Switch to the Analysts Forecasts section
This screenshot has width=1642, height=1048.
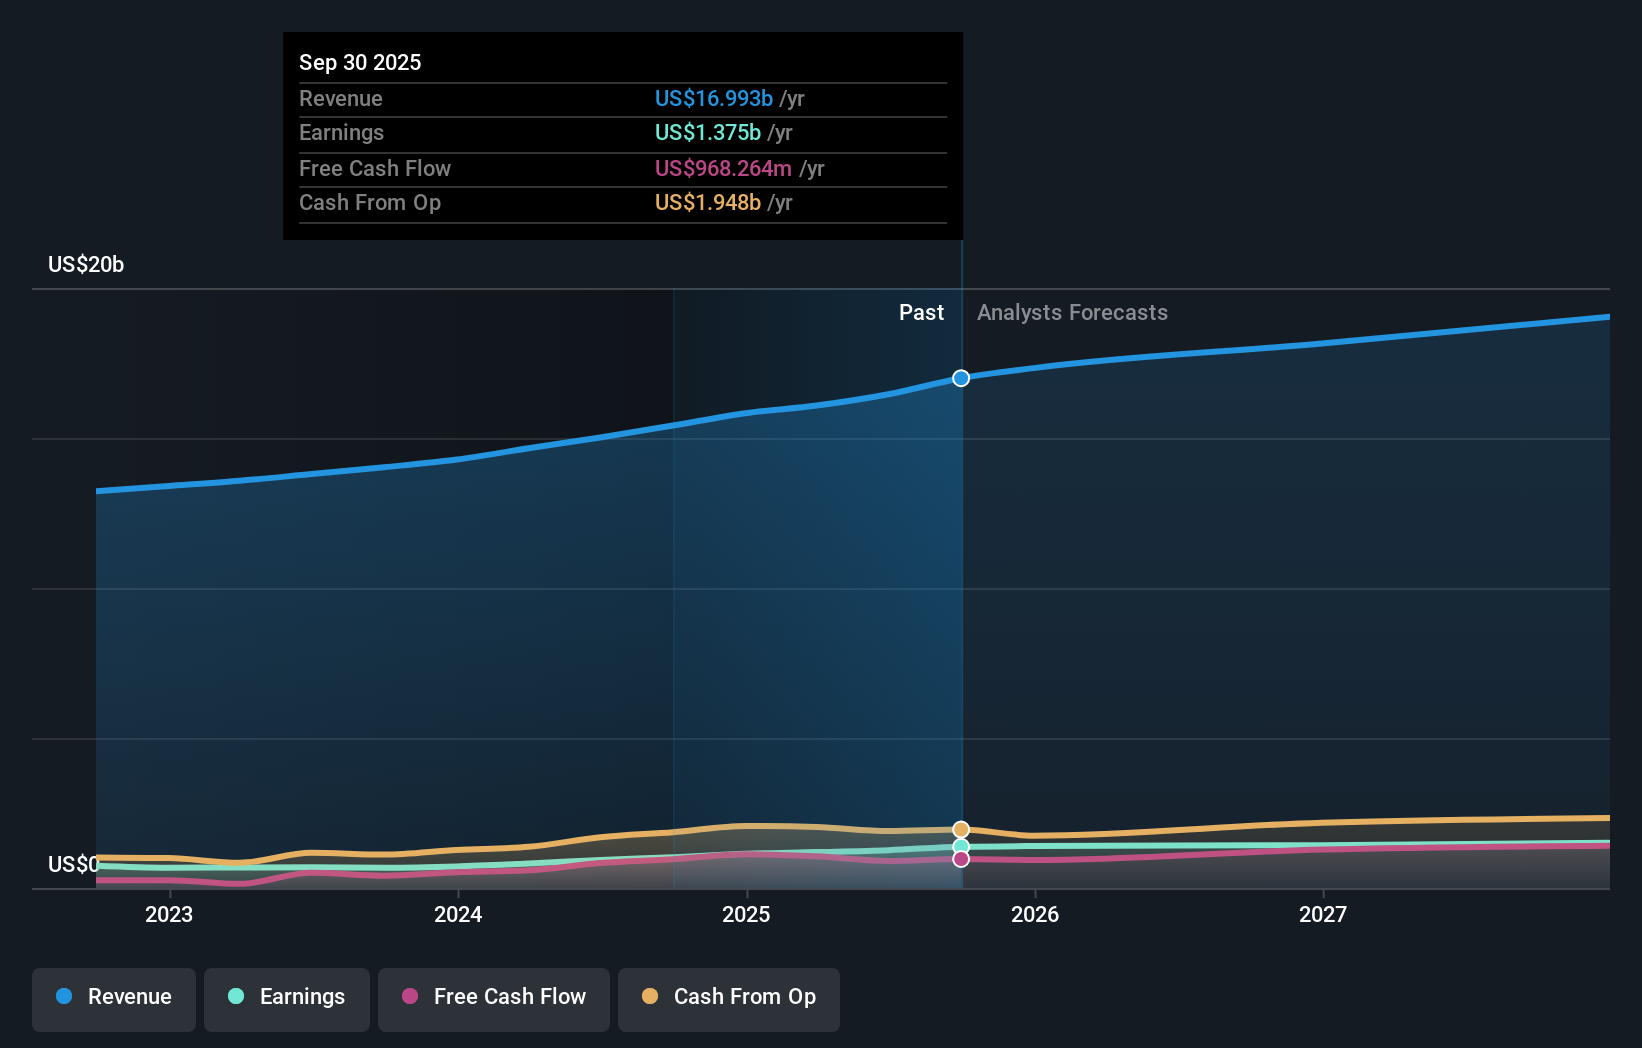click(1072, 312)
